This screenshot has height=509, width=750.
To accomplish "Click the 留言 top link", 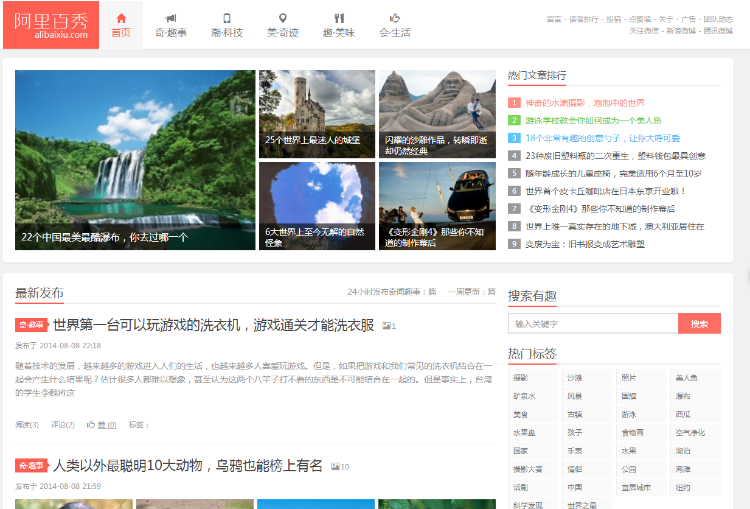I will coord(554,19).
